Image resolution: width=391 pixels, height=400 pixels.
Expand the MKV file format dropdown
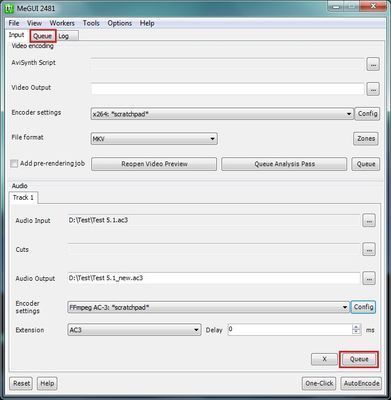pos(154,139)
